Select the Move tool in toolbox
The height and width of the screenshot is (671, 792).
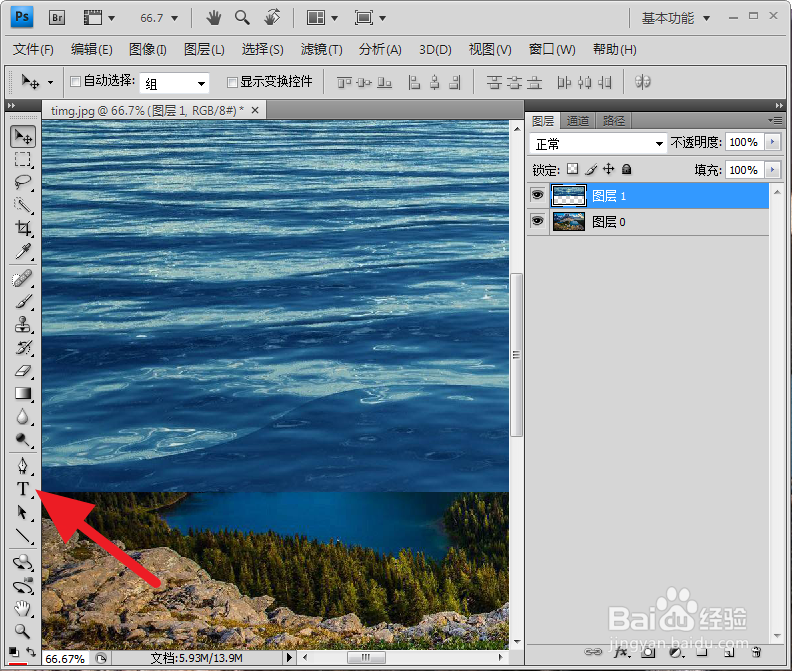(23, 136)
